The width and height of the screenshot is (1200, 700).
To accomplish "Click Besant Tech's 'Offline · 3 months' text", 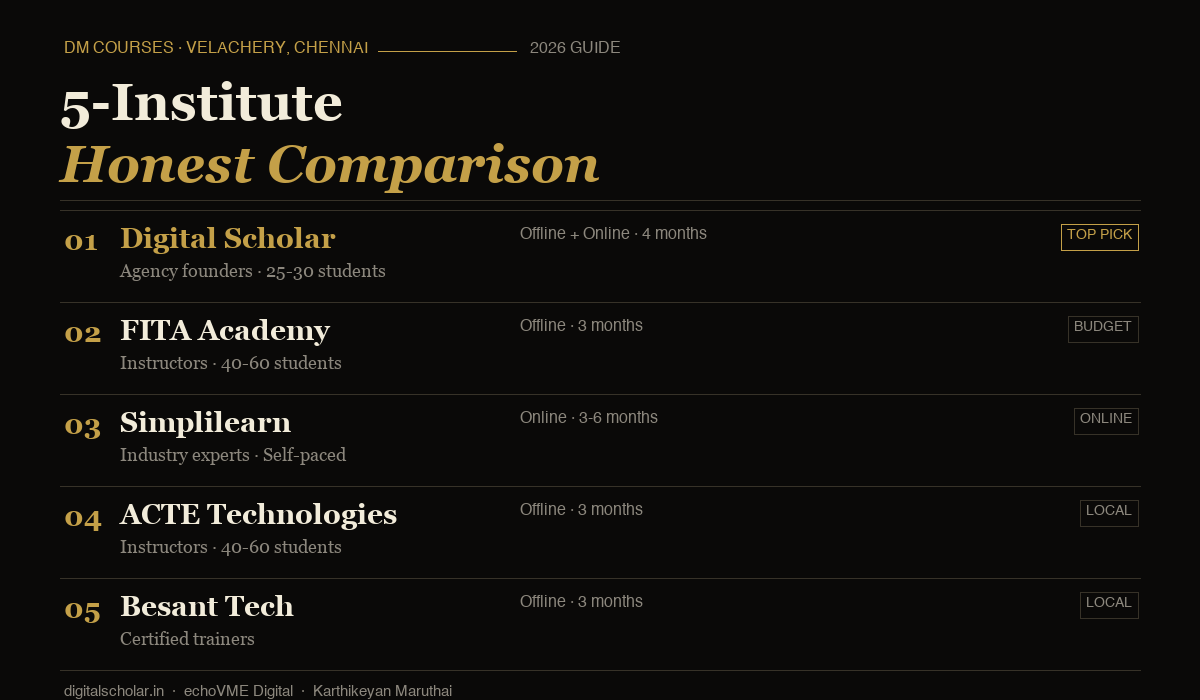I will click(581, 602).
